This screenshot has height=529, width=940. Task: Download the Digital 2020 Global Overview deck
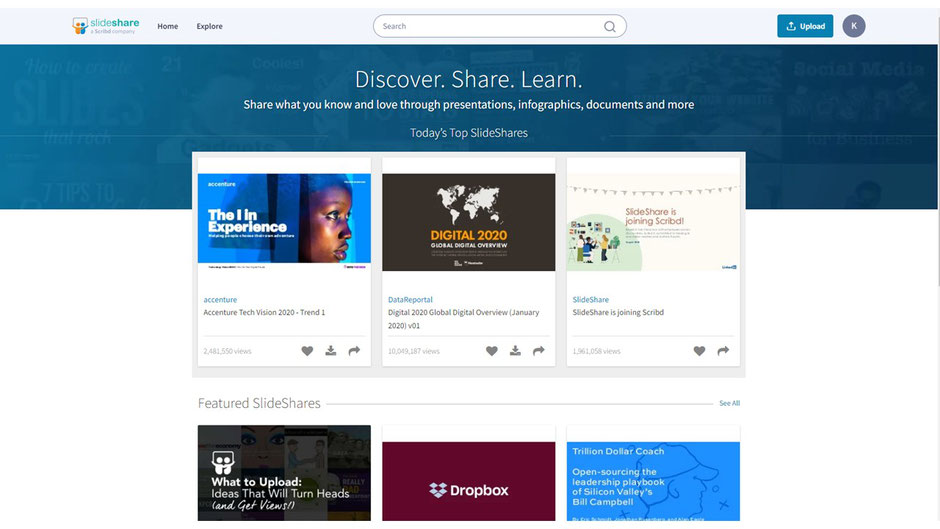[516, 351]
